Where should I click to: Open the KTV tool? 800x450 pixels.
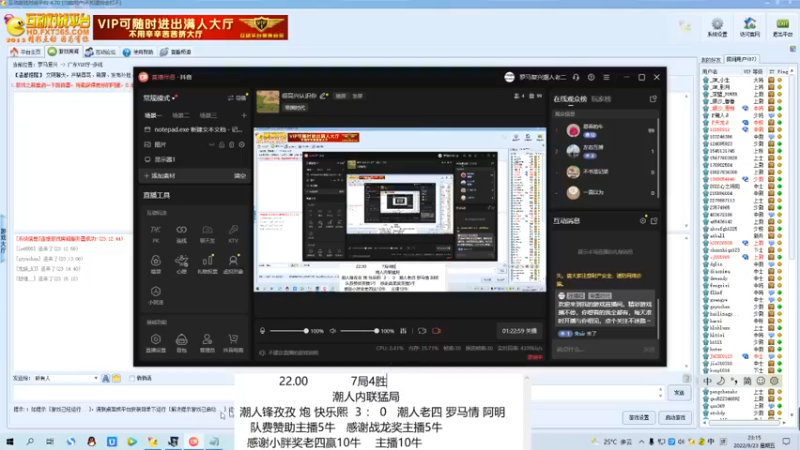[x=233, y=233]
